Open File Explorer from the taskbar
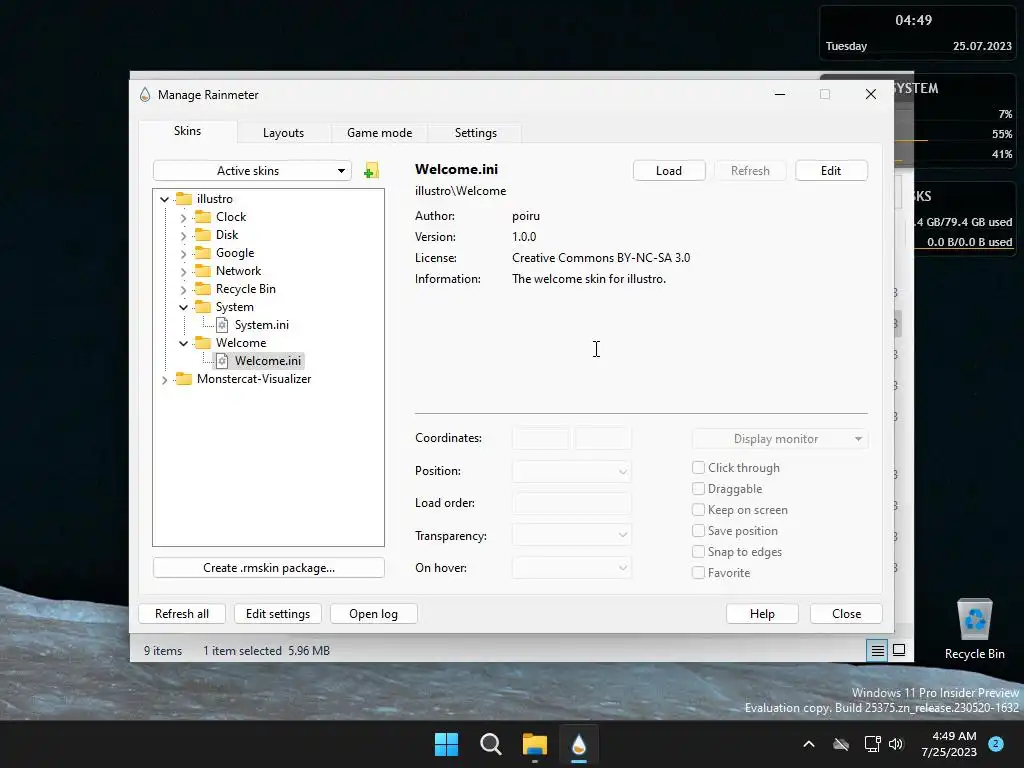This screenshot has height=768, width=1024. (535, 744)
